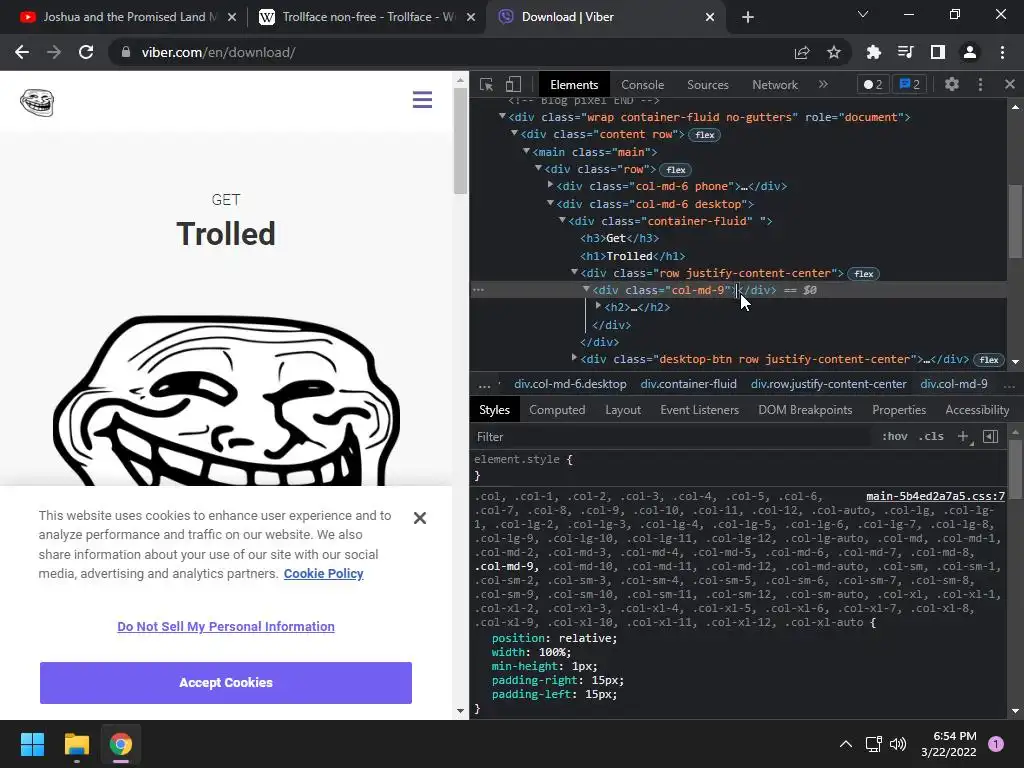This screenshot has height=768, width=1024.
Task: Toggle the Chrome side panel icon
Action: [938, 52]
